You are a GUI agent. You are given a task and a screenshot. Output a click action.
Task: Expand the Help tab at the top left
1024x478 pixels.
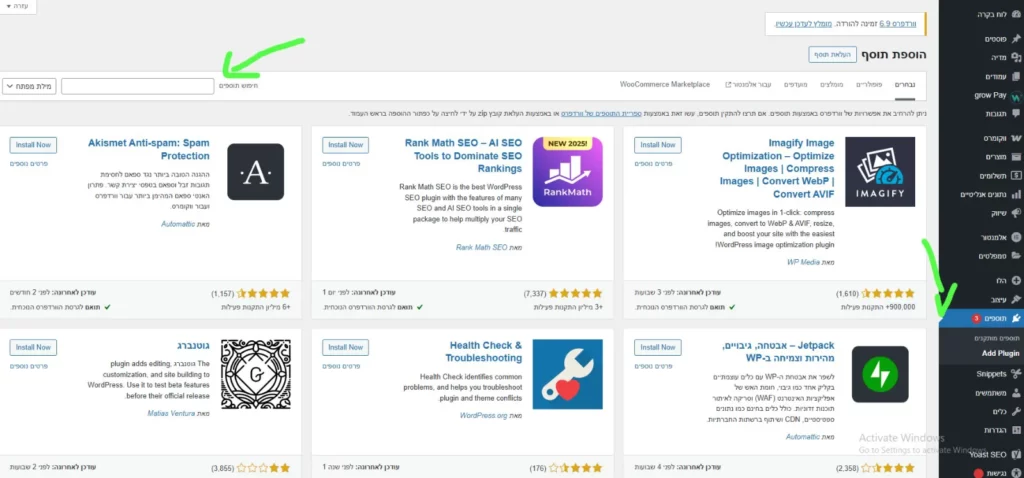[x=18, y=5]
